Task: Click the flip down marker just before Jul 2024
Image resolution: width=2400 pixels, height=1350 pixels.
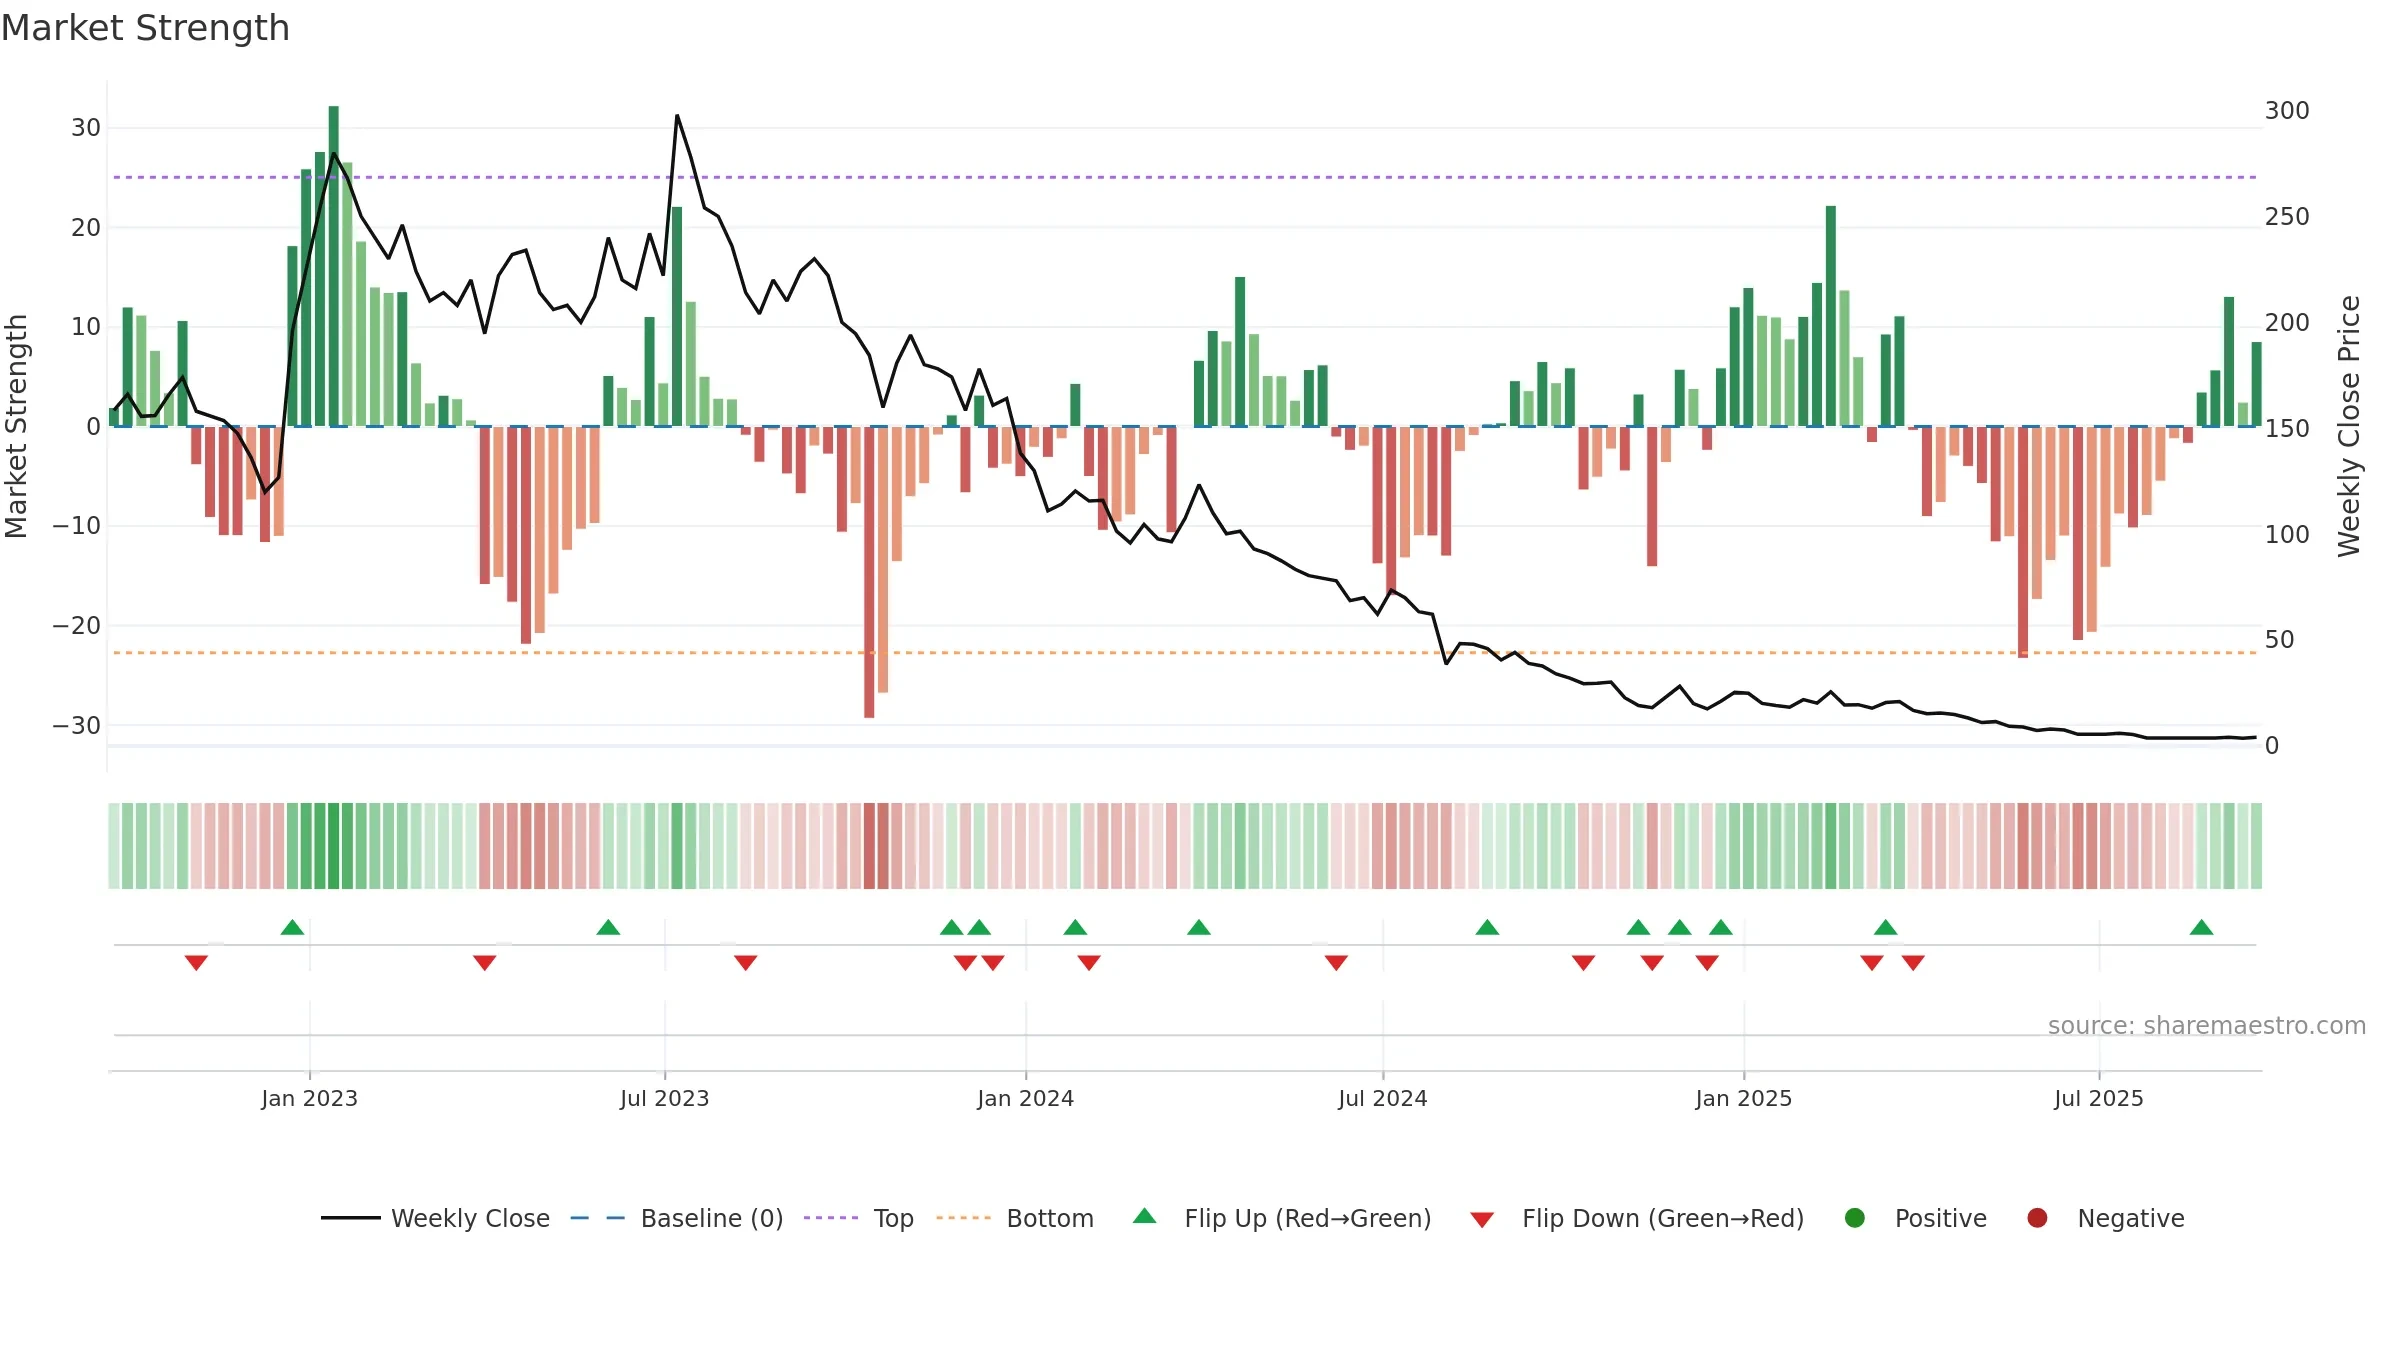Action: pos(1336,962)
